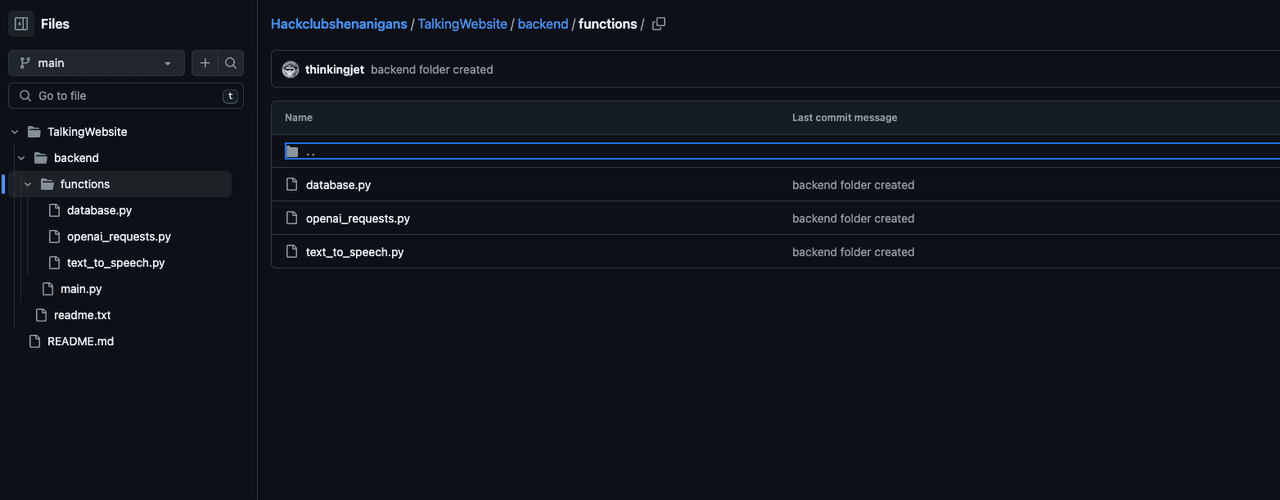This screenshot has width=1280, height=500.
Task: Select readme.txt in the file tree
Action: [x=82, y=315]
